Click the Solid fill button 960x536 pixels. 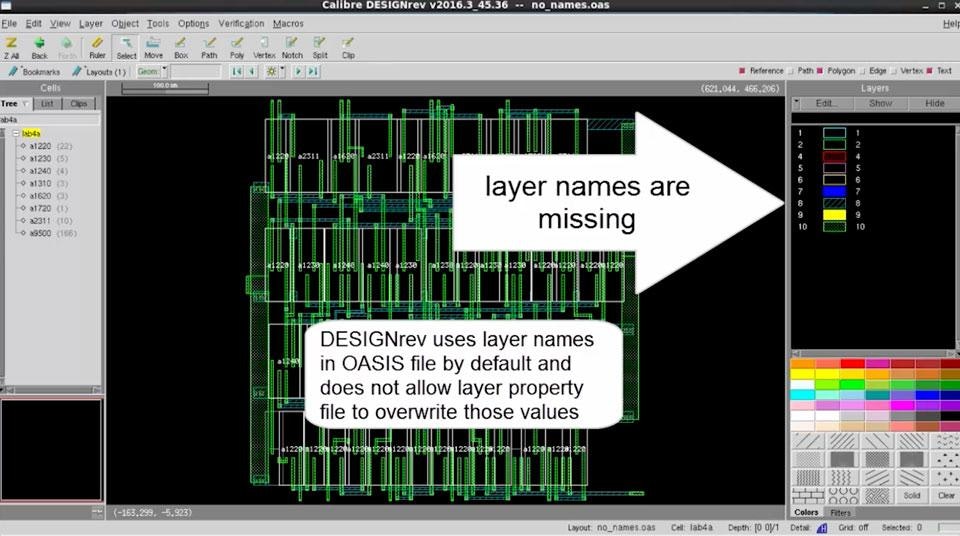912,495
